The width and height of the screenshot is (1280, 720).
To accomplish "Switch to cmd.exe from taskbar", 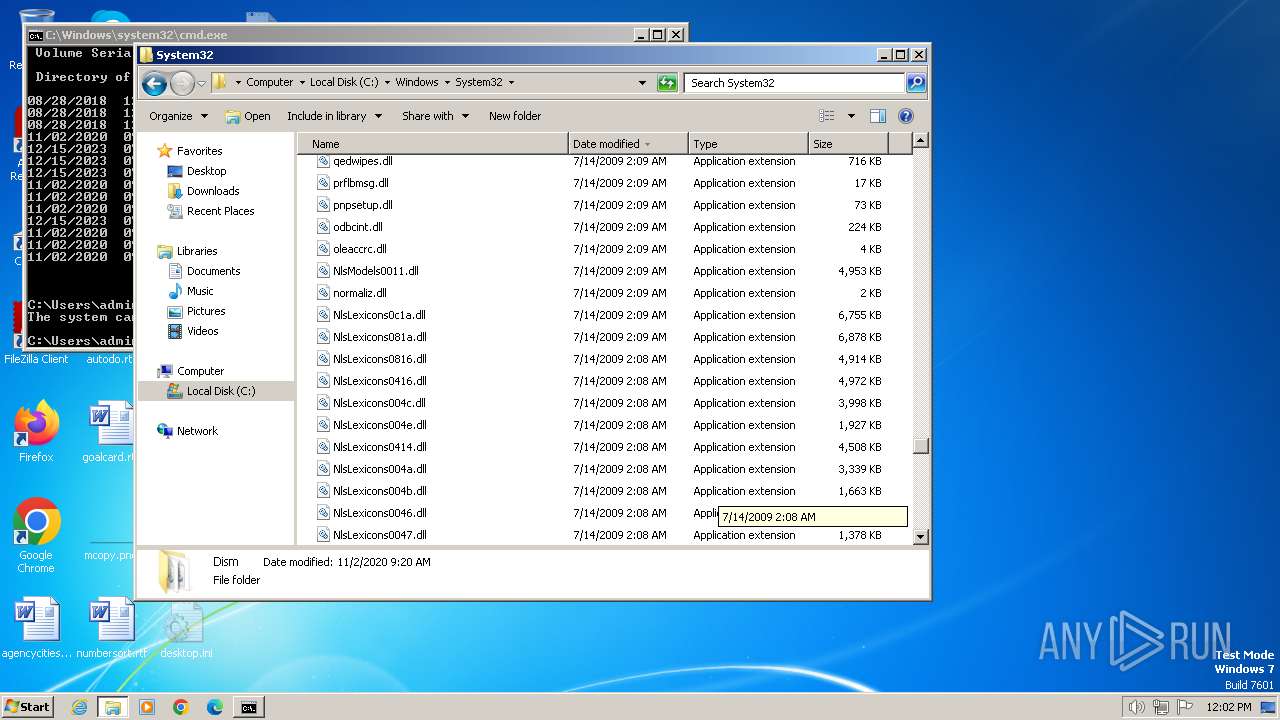I will coord(249,707).
